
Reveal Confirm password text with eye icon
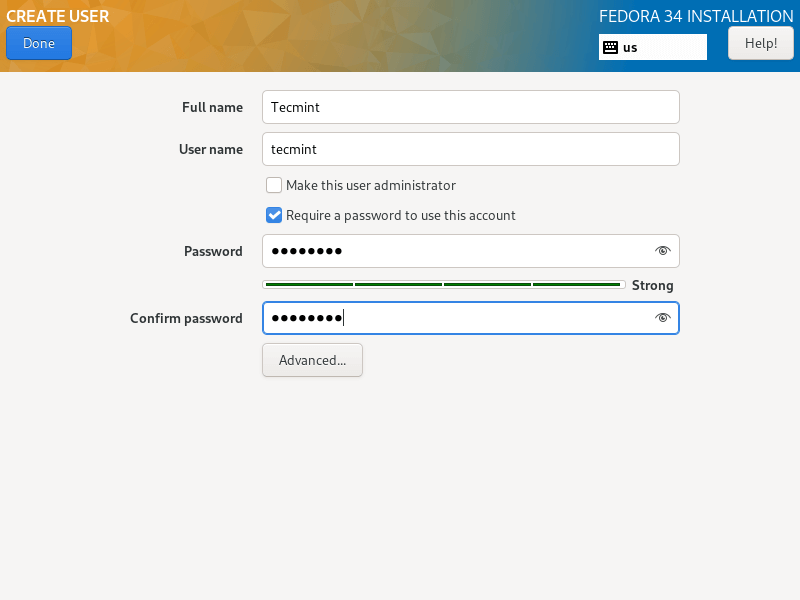[662, 318]
